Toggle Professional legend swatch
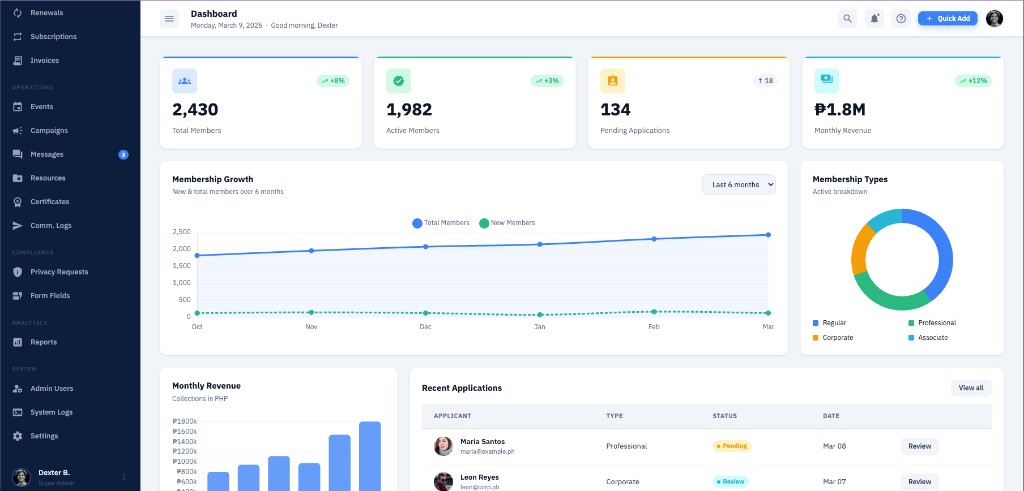 coord(911,323)
